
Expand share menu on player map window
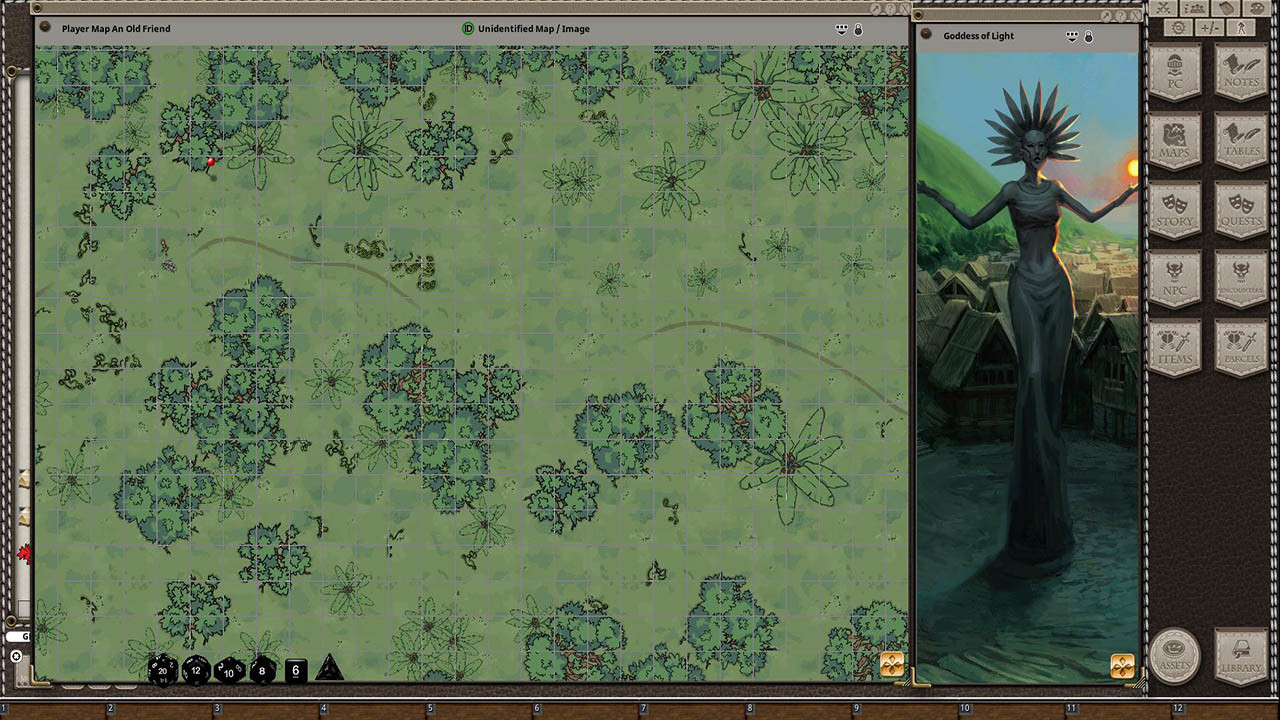coord(841,29)
